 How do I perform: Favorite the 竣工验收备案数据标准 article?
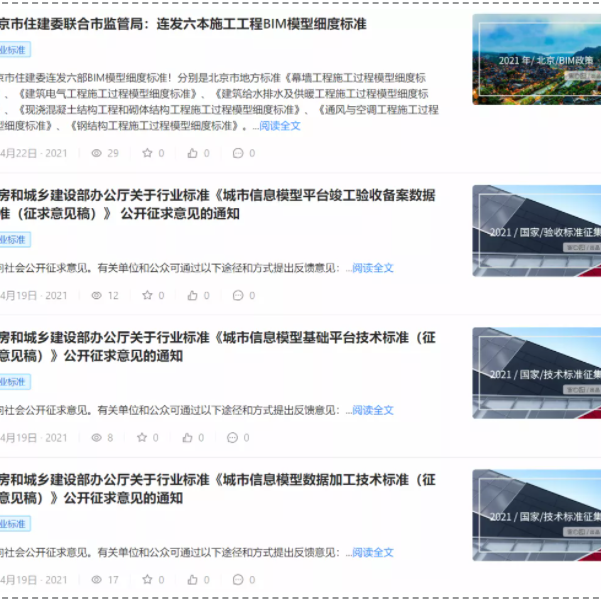(x=148, y=295)
